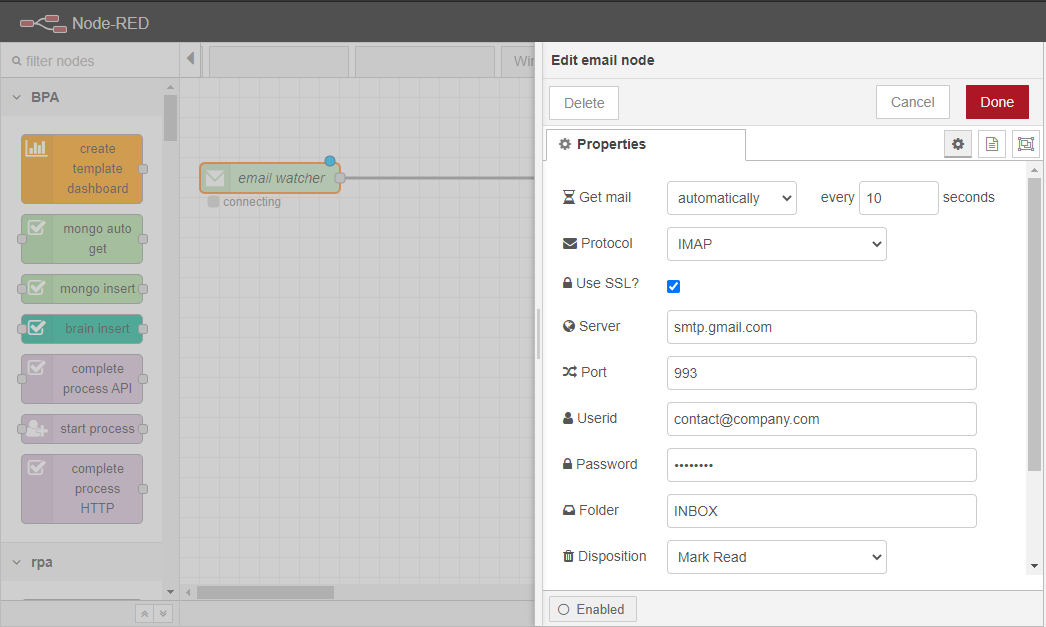This screenshot has width=1046, height=627.
Task: Click the canvas horizontal scrollbar thumb
Action: (x=266, y=592)
